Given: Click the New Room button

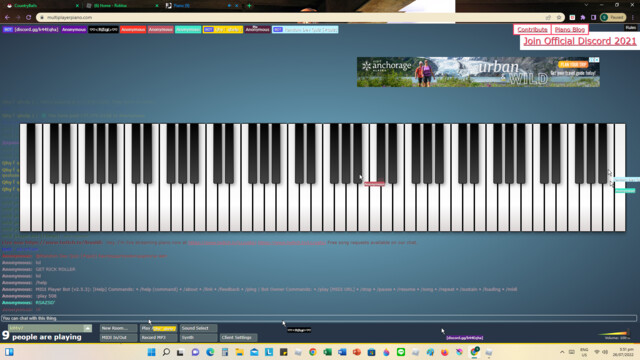Looking at the screenshot, I should click(x=118, y=328).
